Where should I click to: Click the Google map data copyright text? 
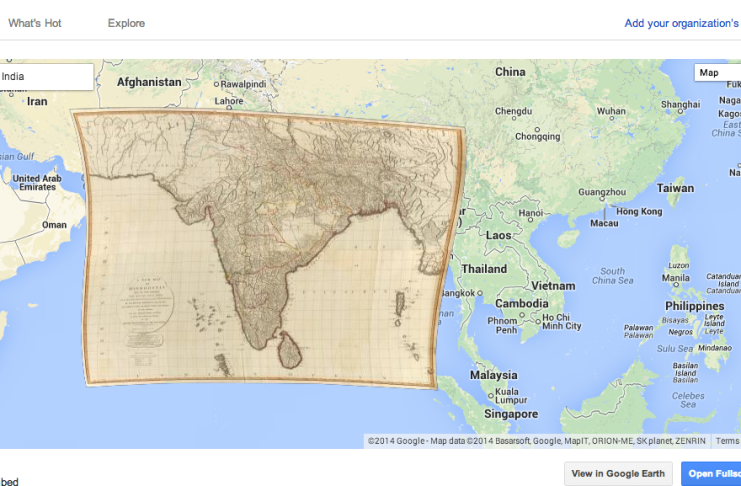click(x=536, y=441)
